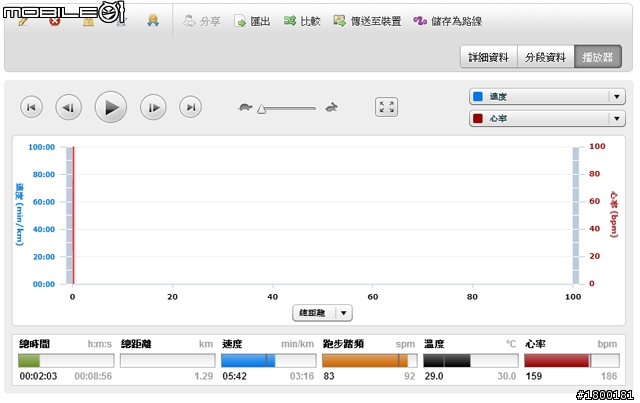Screen dimensions: 640x403
Task: Switch to the 分段資料 tab
Action: click(545, 57)
